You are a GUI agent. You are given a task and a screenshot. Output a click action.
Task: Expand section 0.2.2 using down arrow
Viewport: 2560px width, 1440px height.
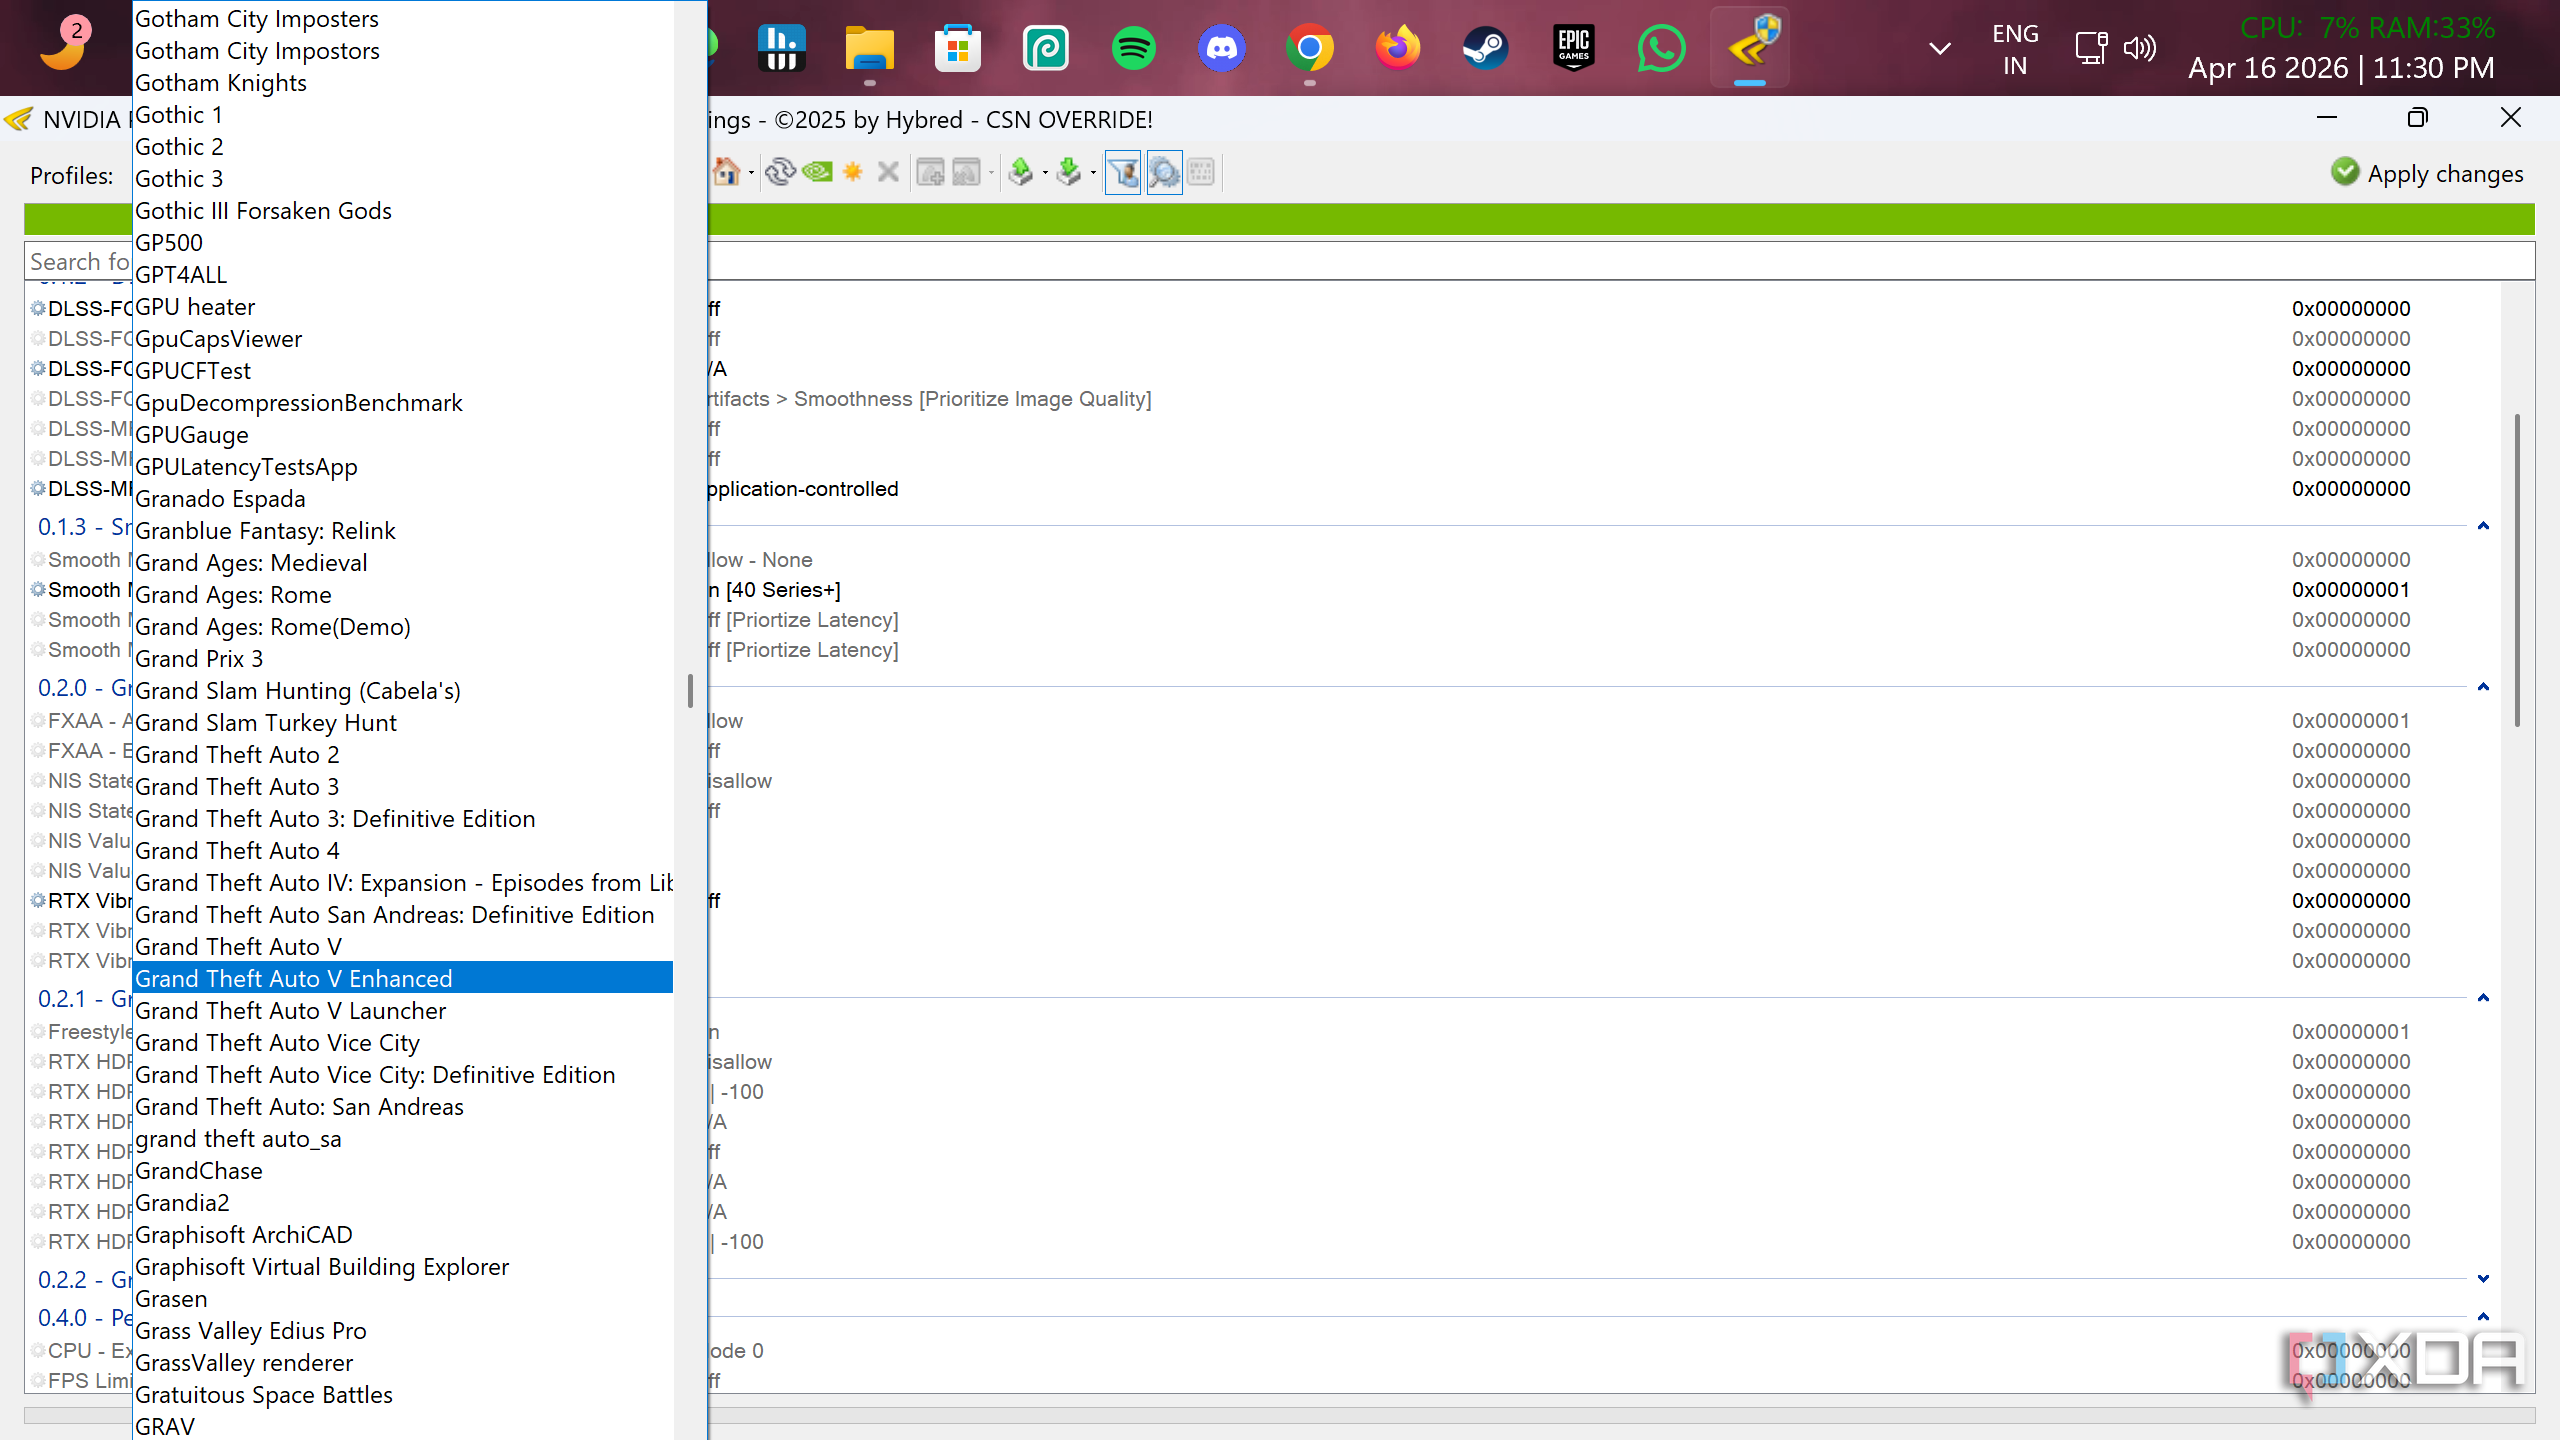click(2483, 1279)
